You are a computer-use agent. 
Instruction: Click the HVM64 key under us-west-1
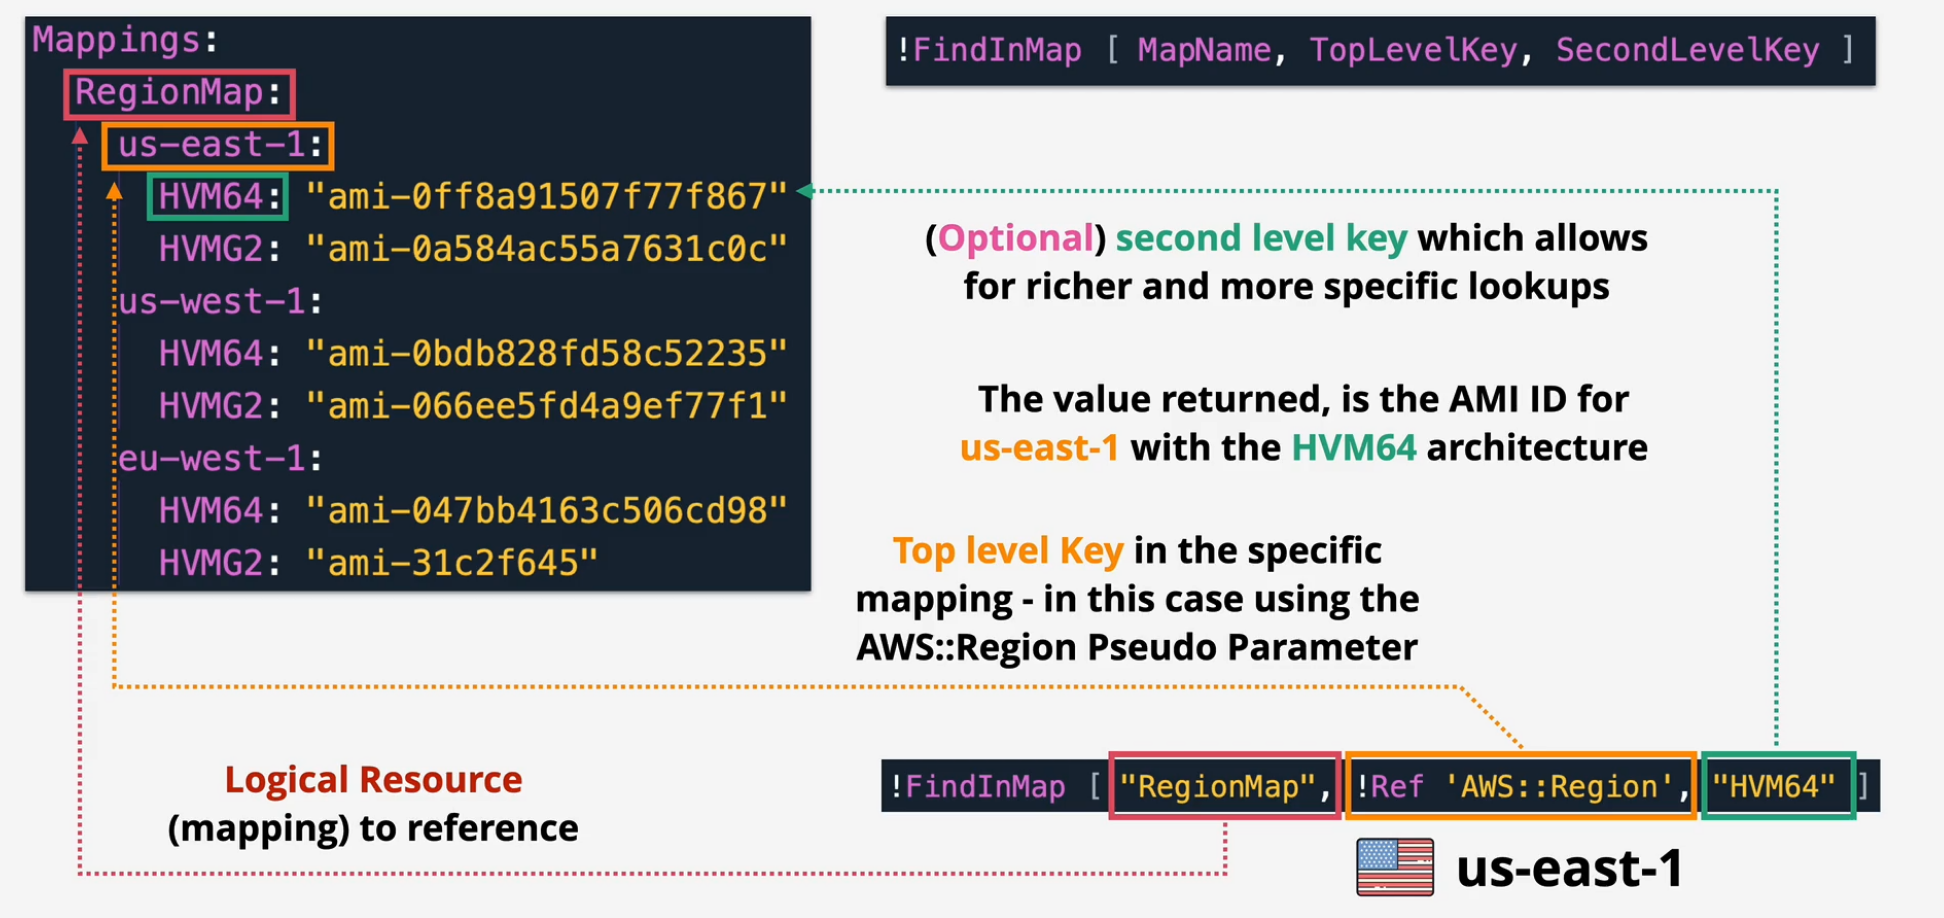(x=219, y=353)
